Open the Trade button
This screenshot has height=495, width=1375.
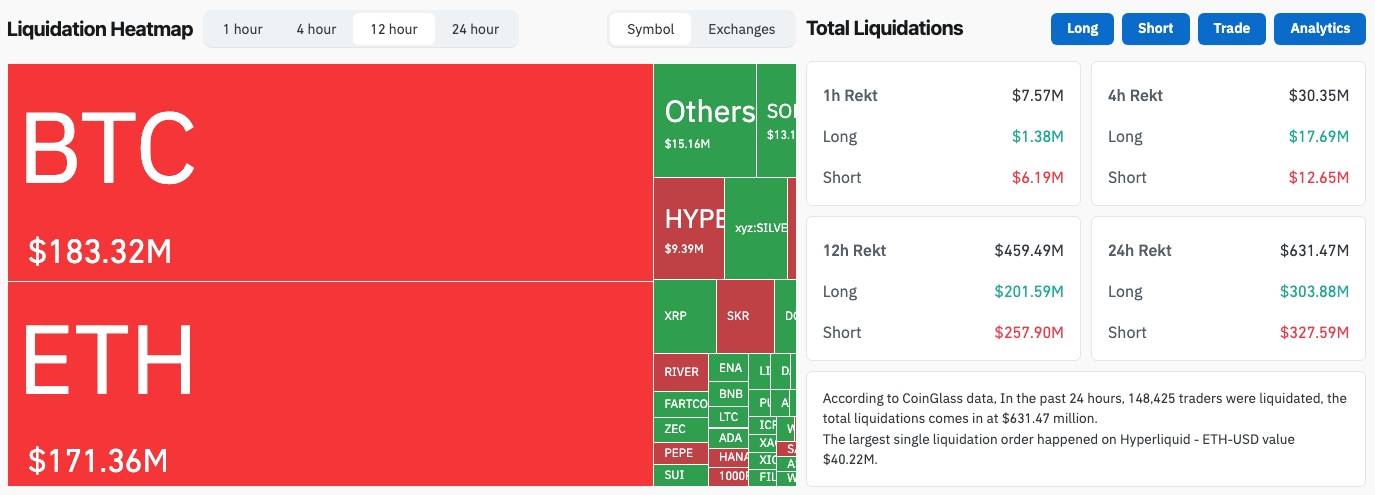click(x=1231, y=29)
